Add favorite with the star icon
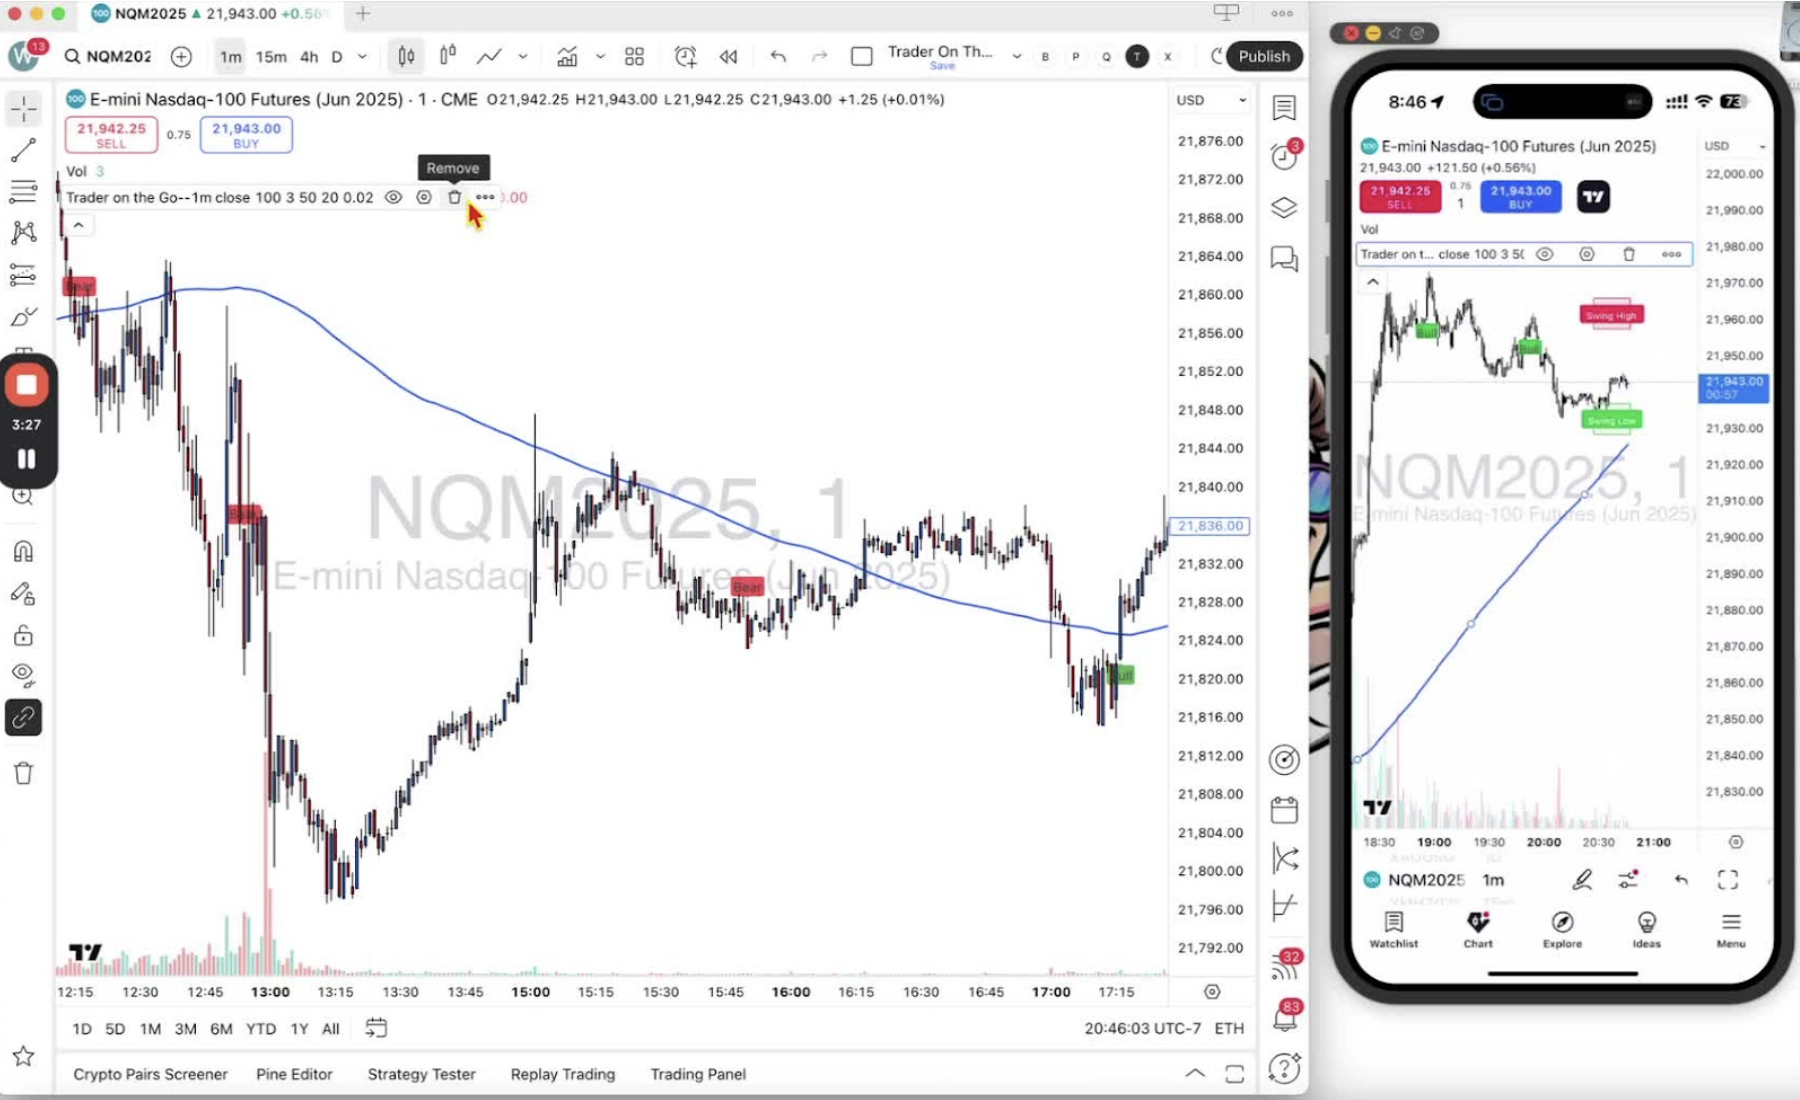The image size is (1800, 1100). [23, 1056]
